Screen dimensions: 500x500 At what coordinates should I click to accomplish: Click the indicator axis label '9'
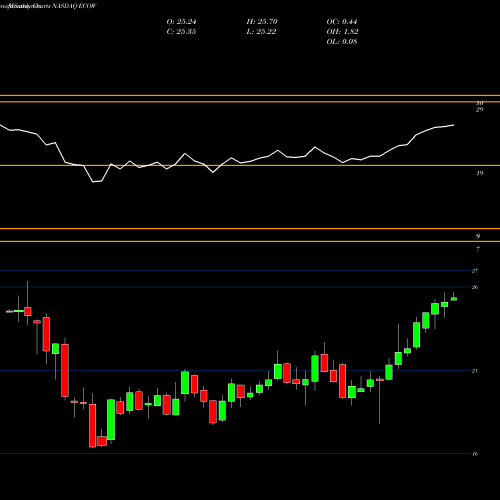478,236
